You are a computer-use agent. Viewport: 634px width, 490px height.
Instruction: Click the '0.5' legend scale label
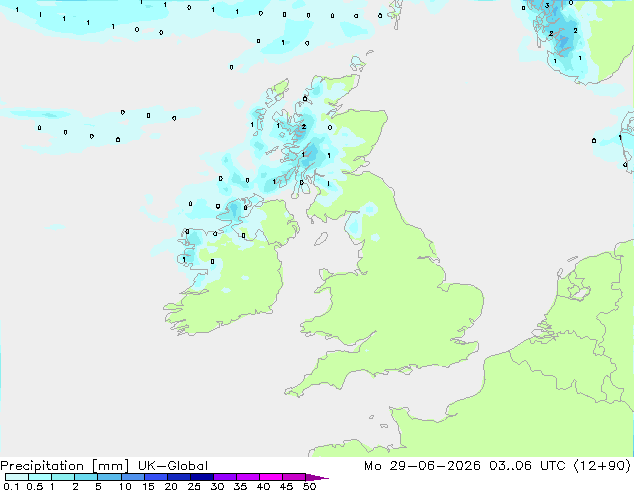(x=35, y=486)
